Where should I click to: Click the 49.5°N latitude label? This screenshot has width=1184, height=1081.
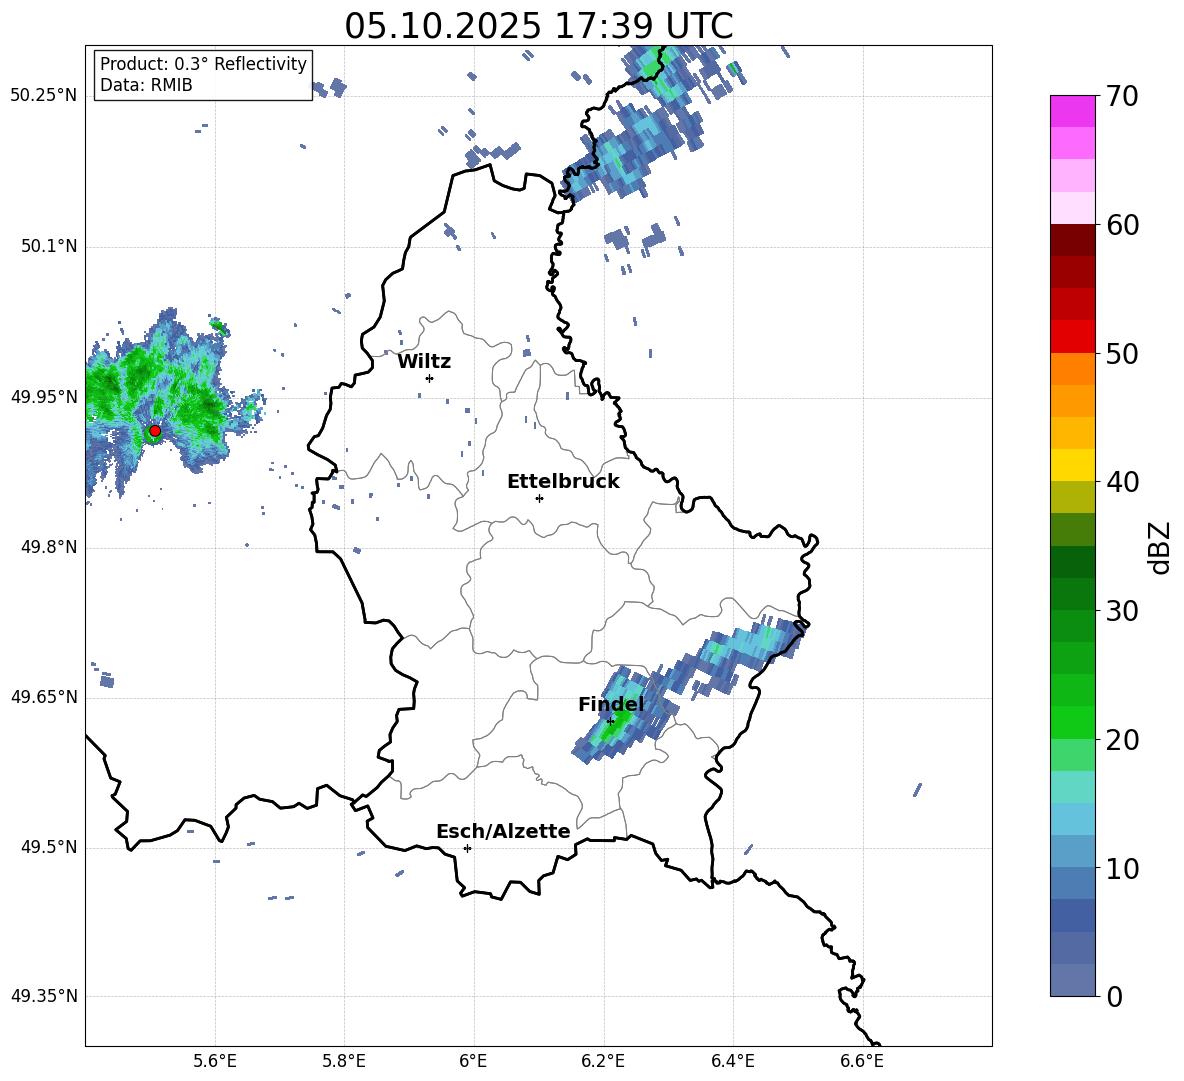(x=49, y=847)
